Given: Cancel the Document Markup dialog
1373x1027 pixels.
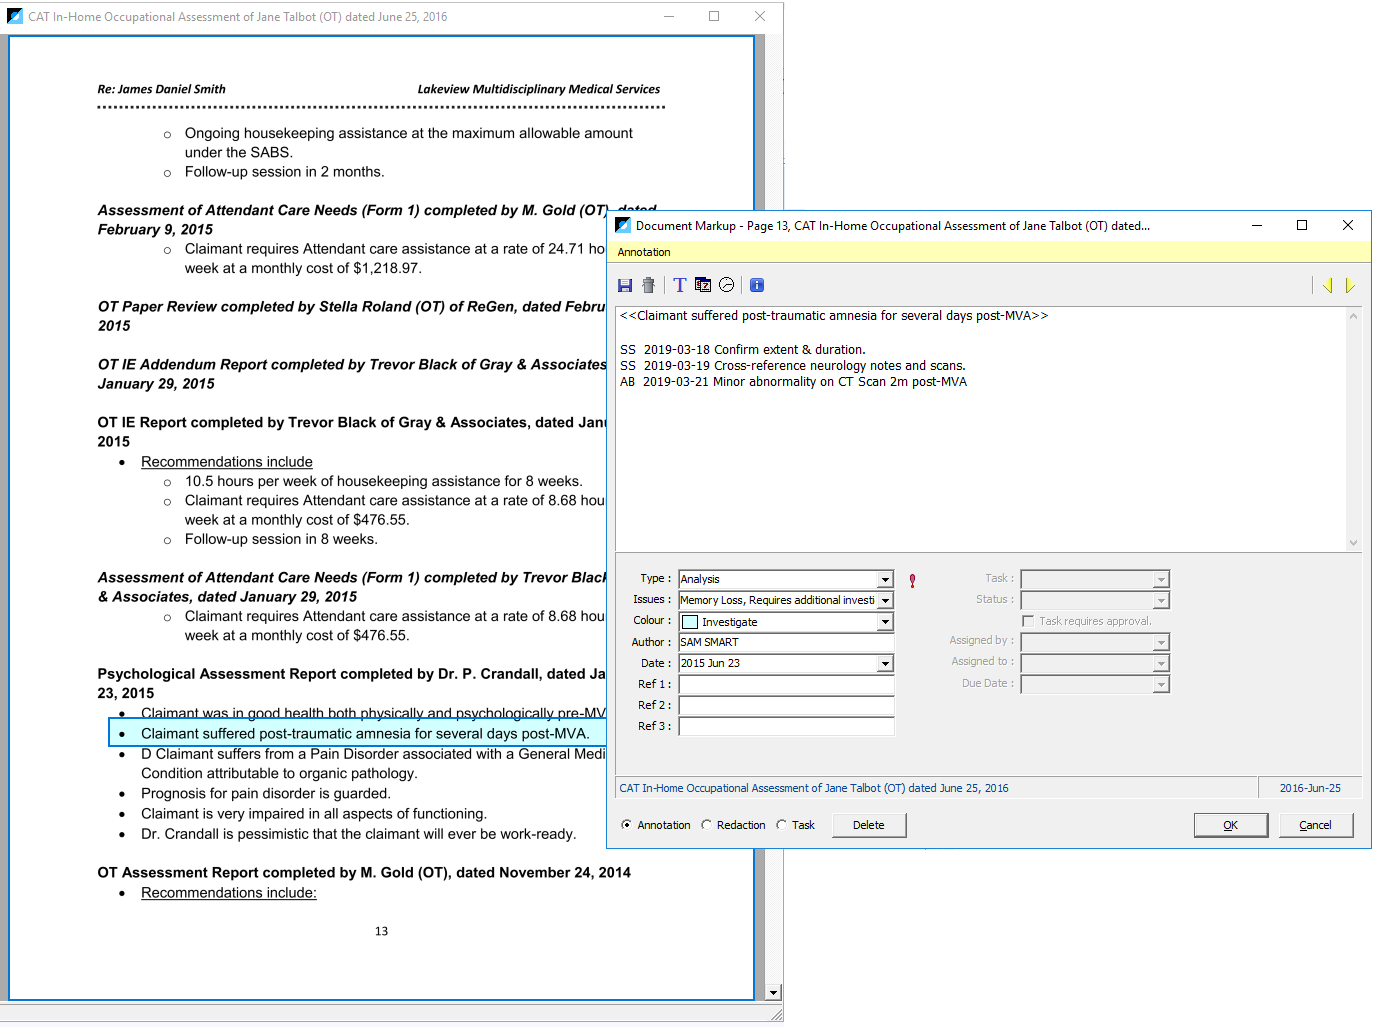Looking at the screenshot, I should (1315, 825).
